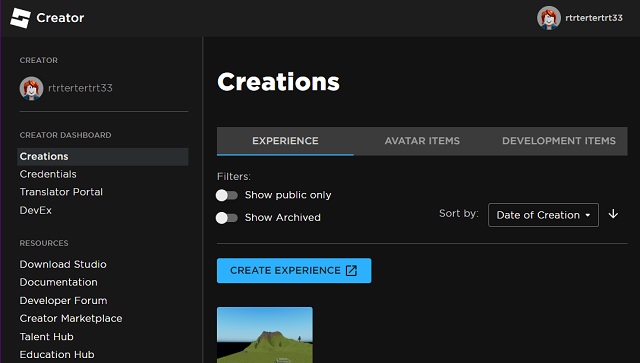Switch to the Development Items tab
Viewport: 640px width, 363px height.
pos(559,141)
